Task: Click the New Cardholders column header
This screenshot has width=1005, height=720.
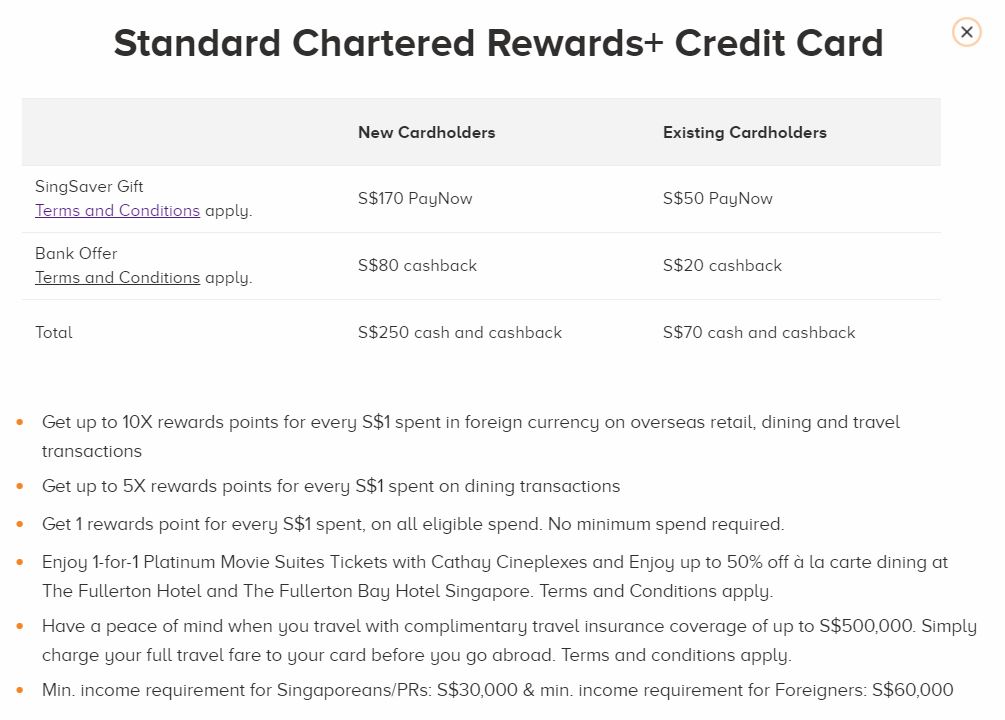Action: pos(426,132)
